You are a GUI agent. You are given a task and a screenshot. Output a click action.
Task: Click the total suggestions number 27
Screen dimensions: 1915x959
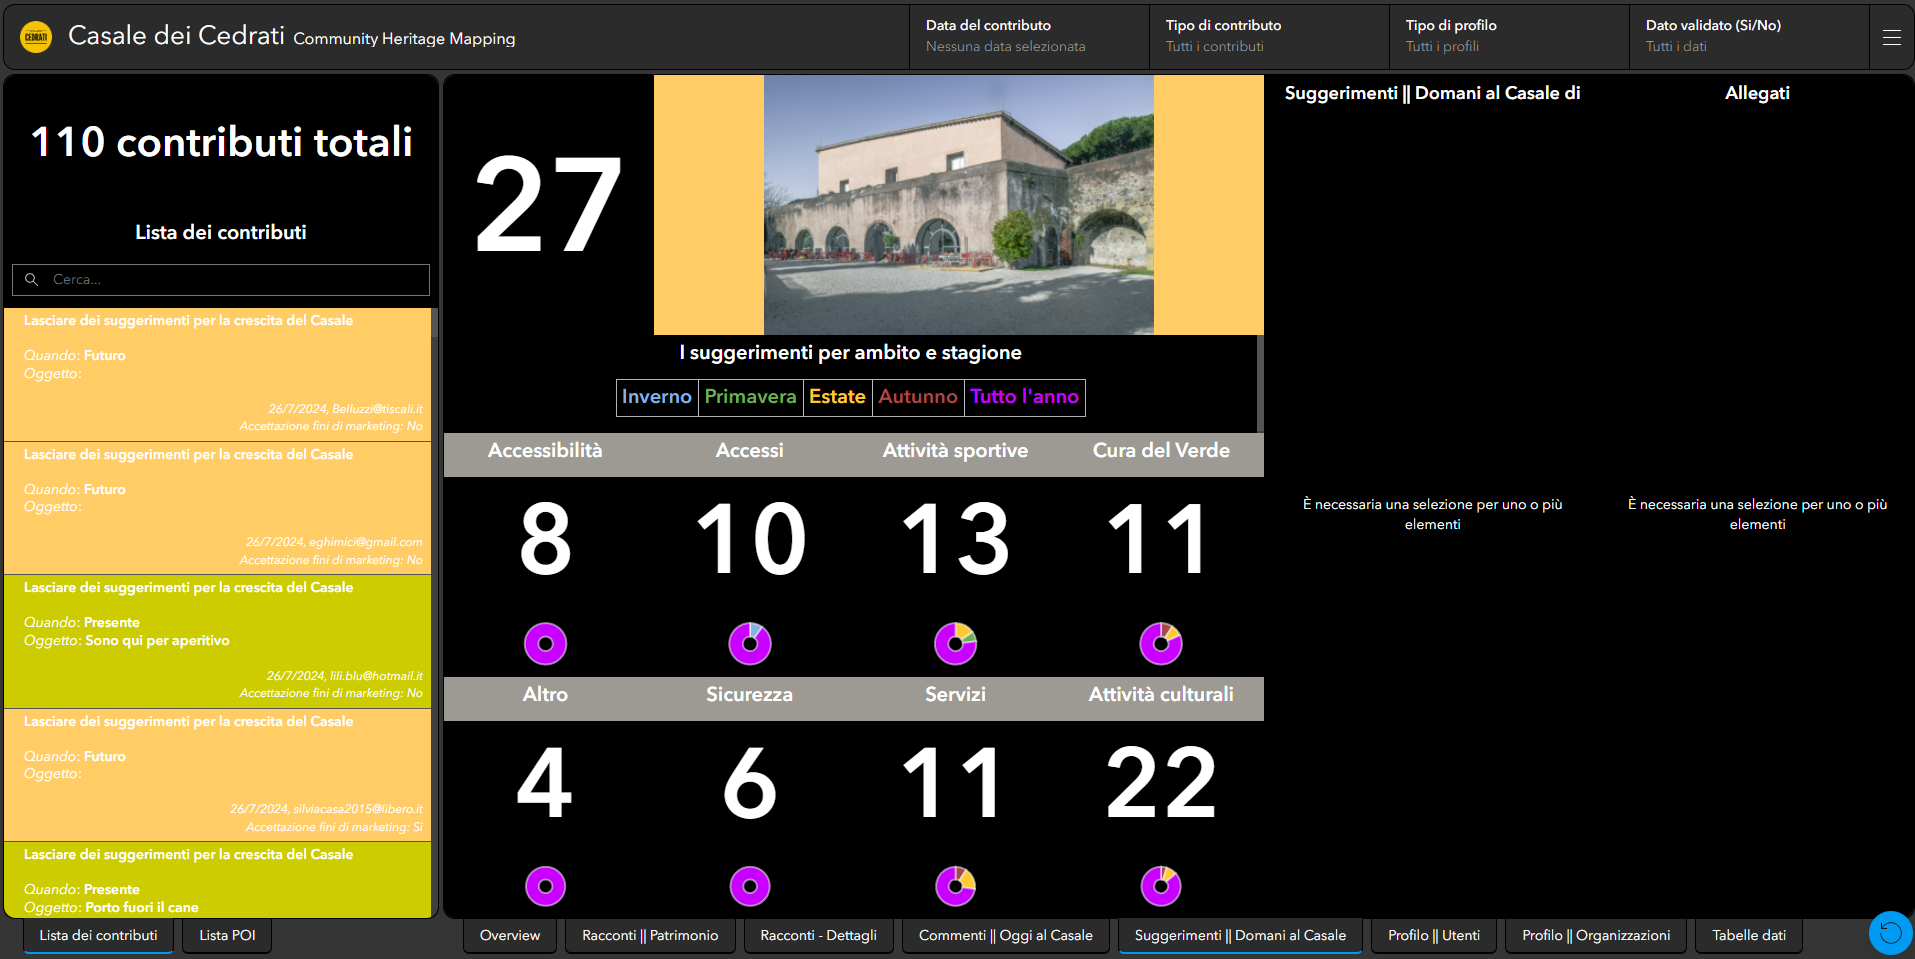pyautogui.click(x=548, y=205)
